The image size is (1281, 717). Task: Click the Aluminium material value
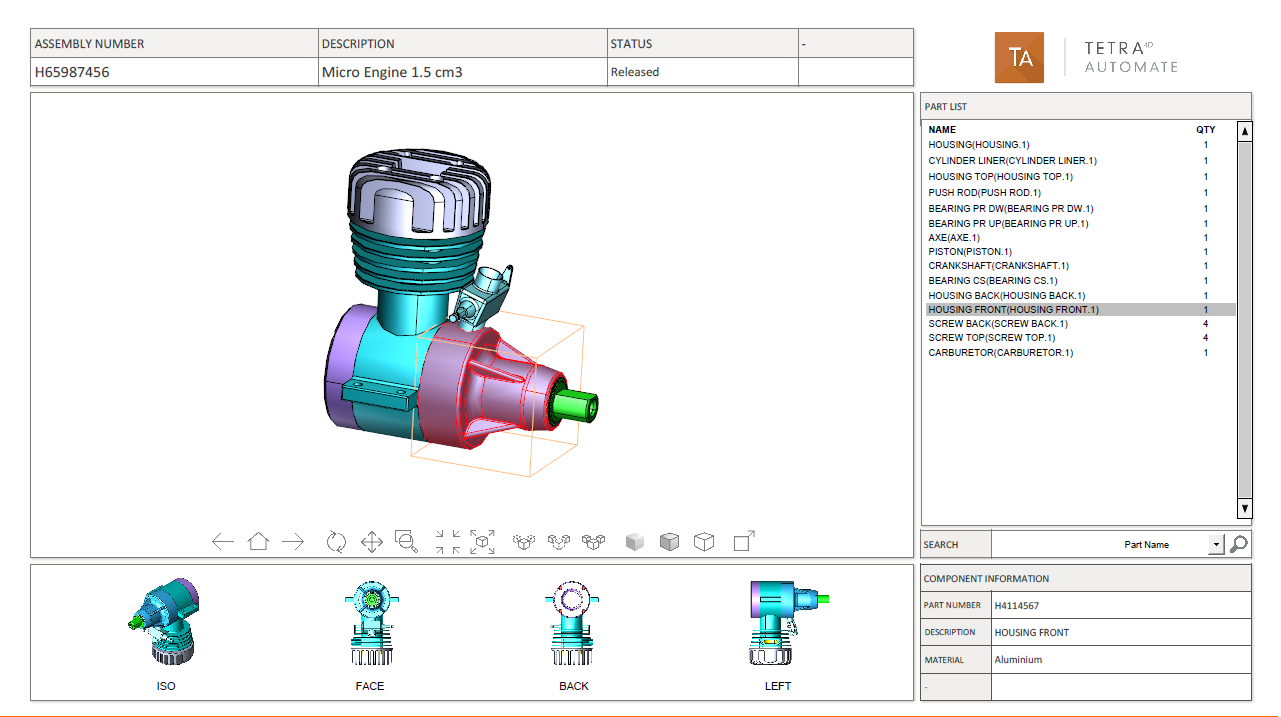click(1018, 660)
